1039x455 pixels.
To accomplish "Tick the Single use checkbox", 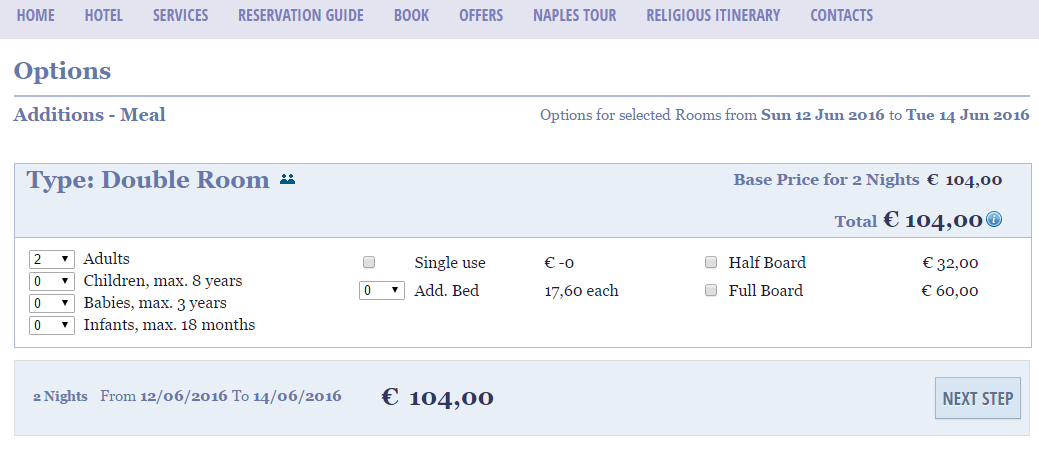I will click(x=369, y=262).
